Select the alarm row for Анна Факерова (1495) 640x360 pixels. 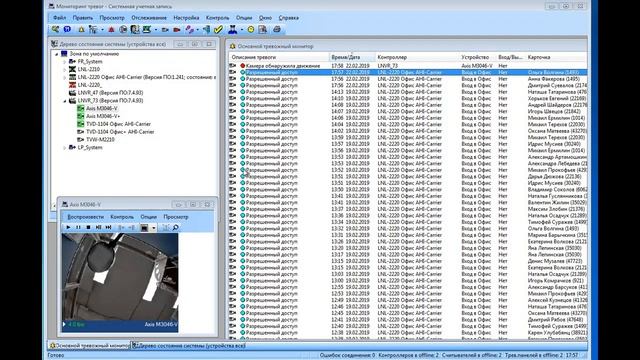pos(408,79)
